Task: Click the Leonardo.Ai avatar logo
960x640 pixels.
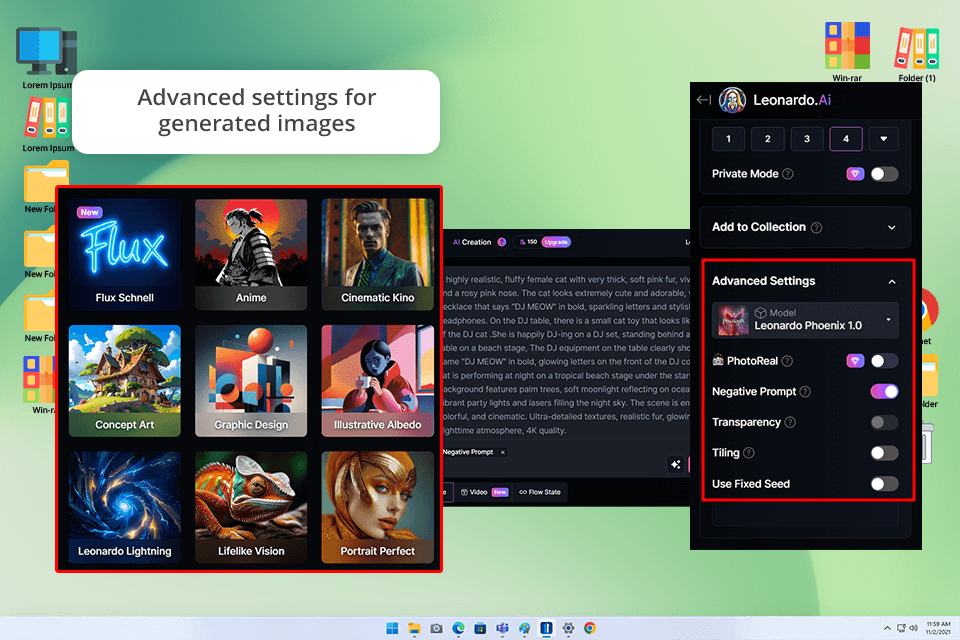Action: [x=732, y=100]
